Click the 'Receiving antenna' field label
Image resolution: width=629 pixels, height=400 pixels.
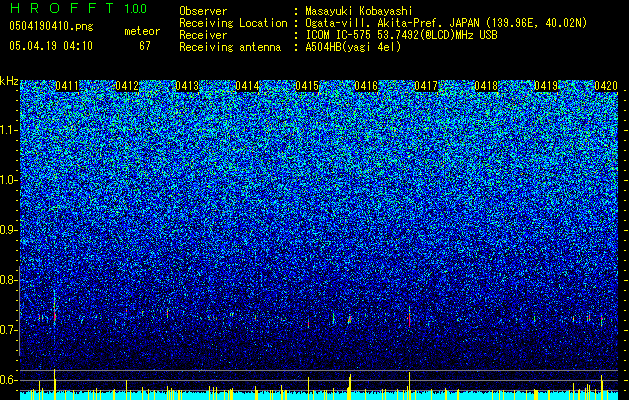[230, 47]
